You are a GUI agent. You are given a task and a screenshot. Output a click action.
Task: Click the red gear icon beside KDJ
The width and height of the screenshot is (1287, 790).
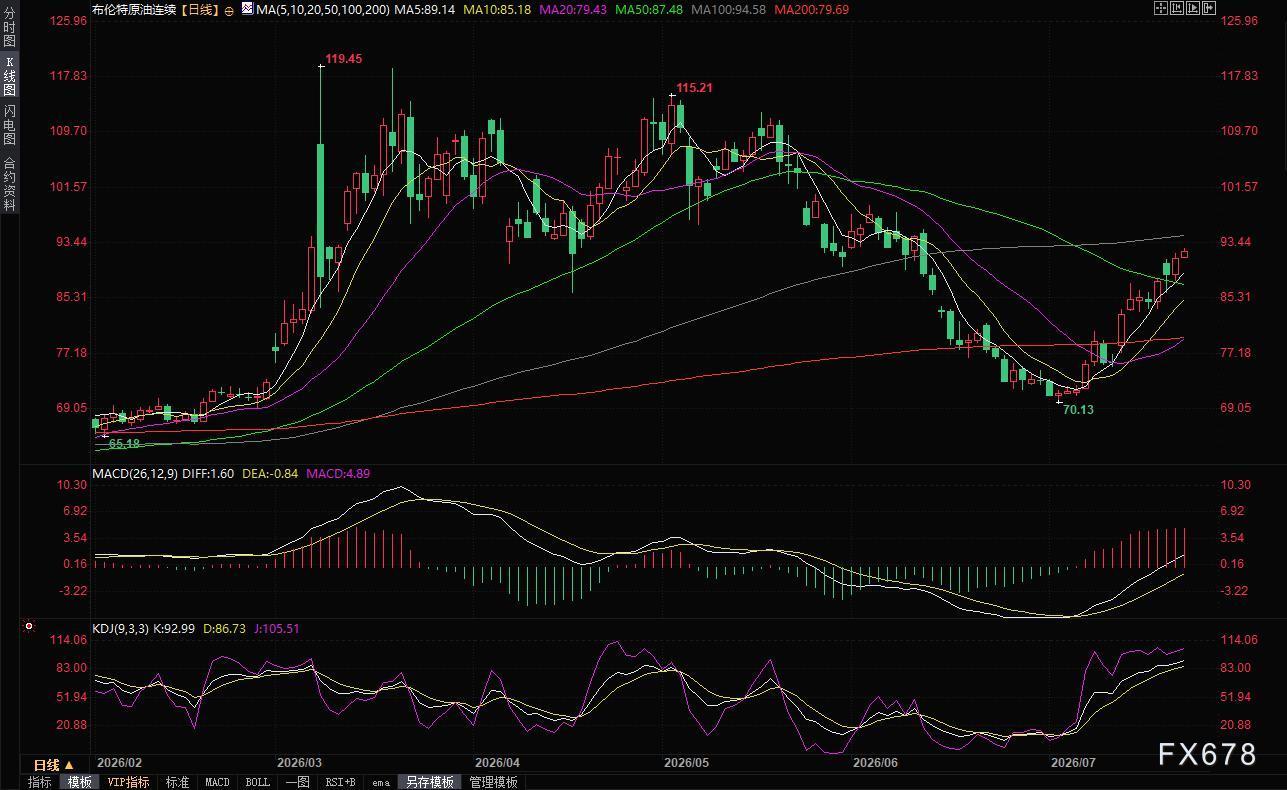click(x=30, y=628)
